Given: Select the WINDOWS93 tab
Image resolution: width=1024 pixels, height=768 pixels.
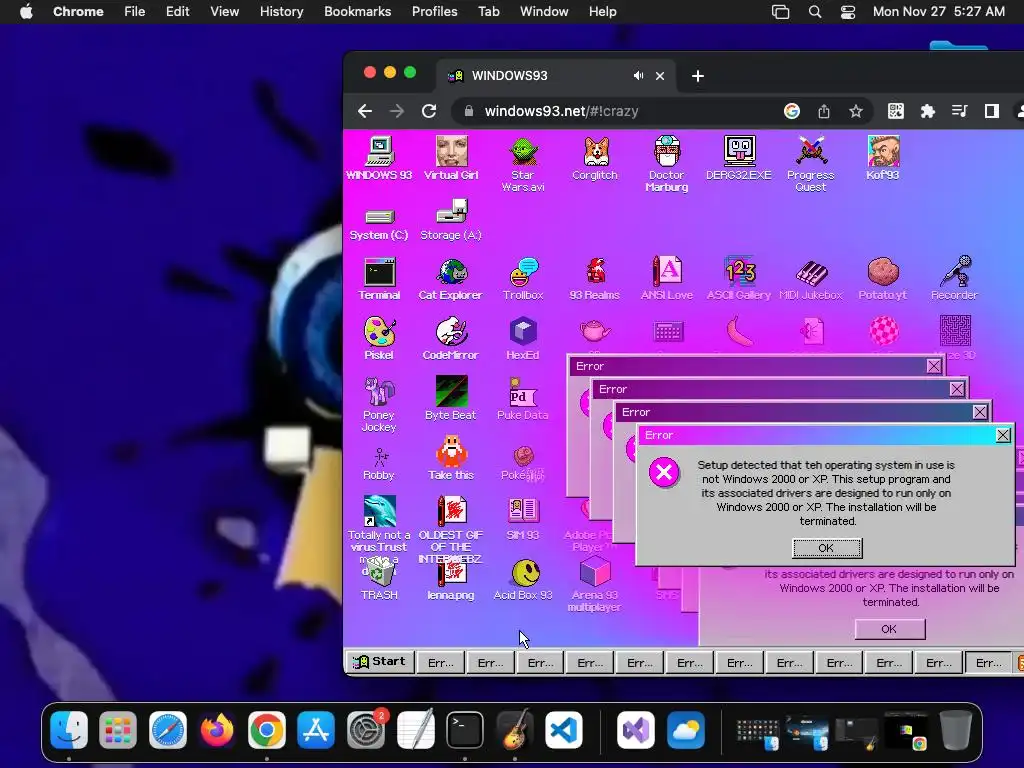Looking at the screenshot, I should click(556, 76).
